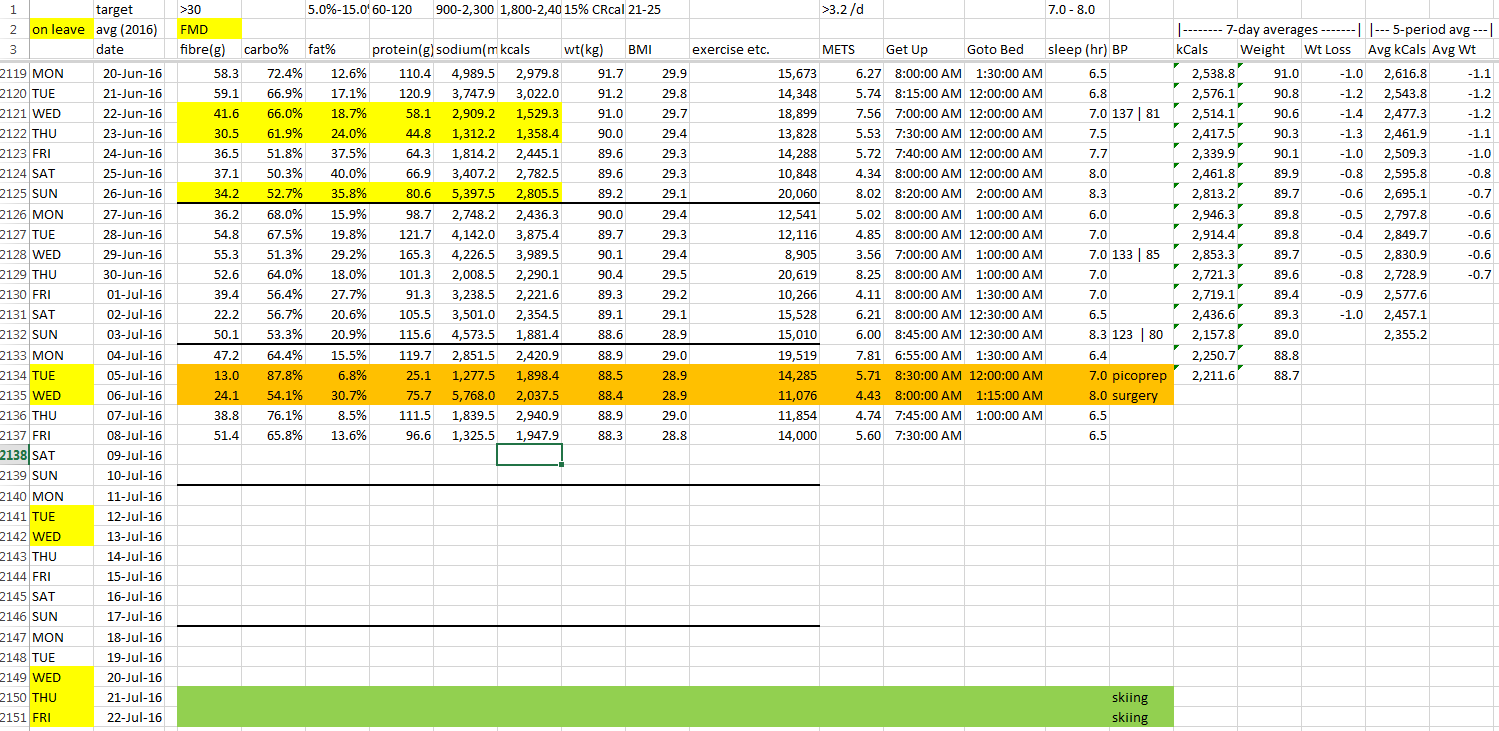
Task: Click Avg kCals value 2,355.2
Action: click(x=1397, y=335)
